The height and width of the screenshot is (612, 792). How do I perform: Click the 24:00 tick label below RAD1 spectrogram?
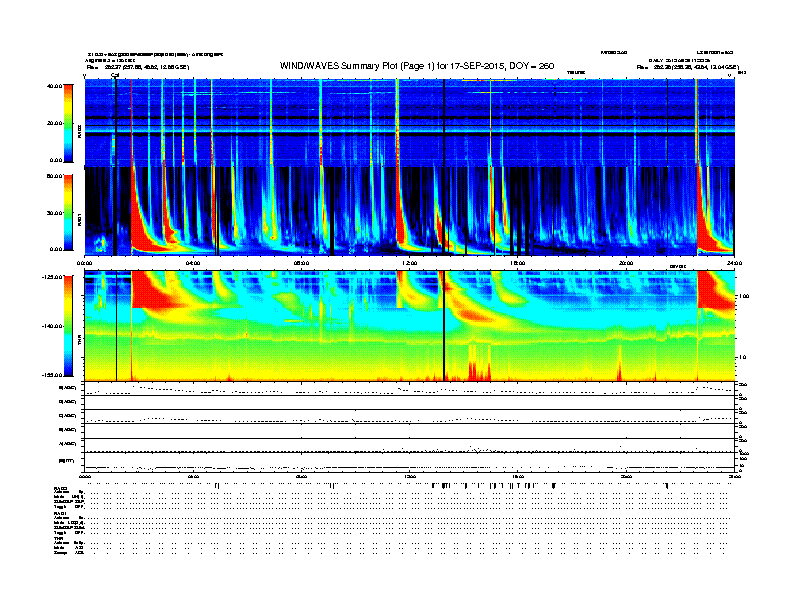click(x=734, y=263)
